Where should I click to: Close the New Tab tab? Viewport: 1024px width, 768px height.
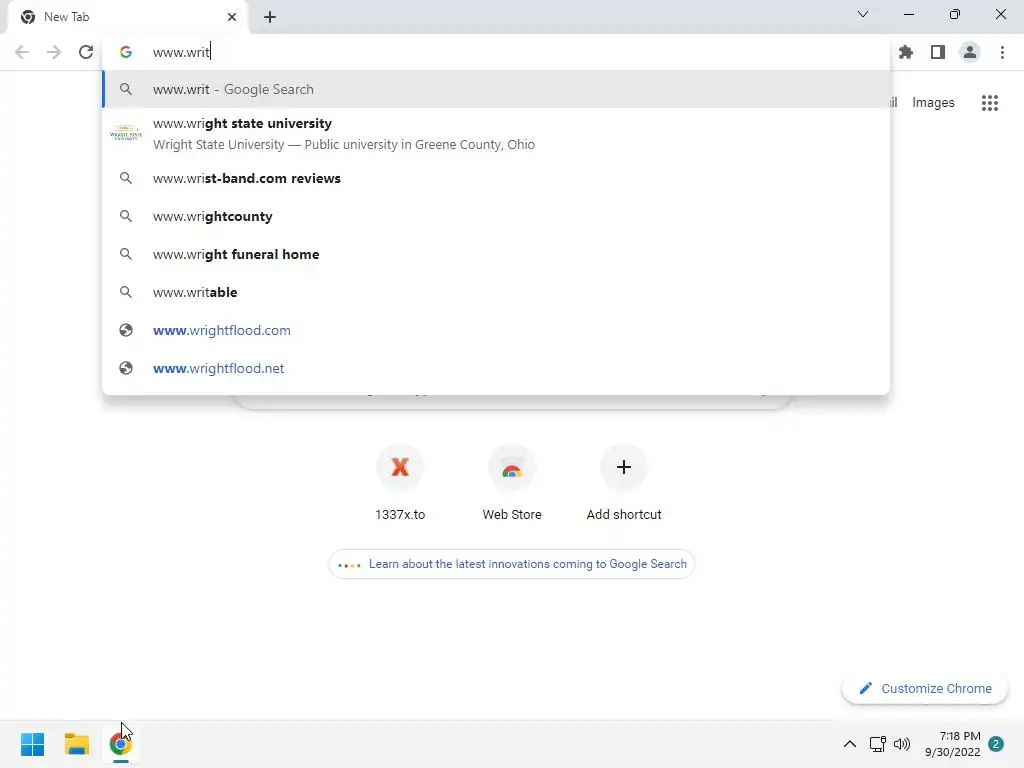(x=232, y=17)
